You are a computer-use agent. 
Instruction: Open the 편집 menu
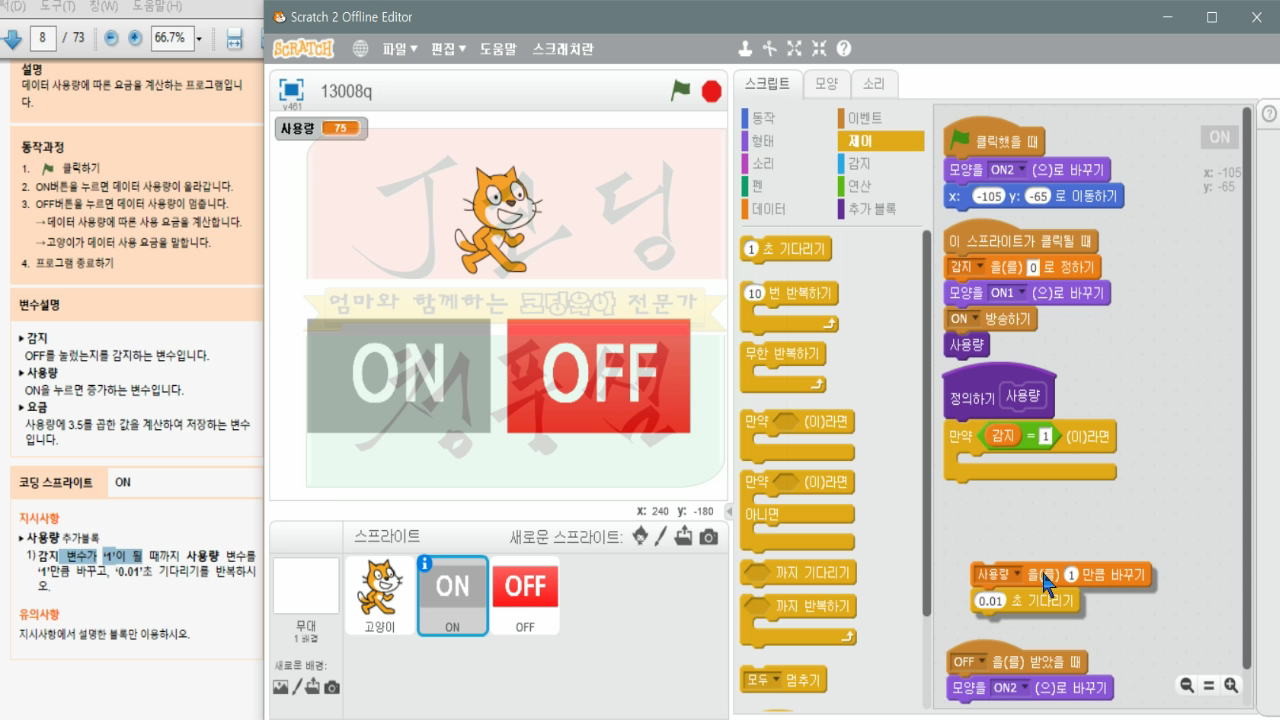(x=448, y=48)
